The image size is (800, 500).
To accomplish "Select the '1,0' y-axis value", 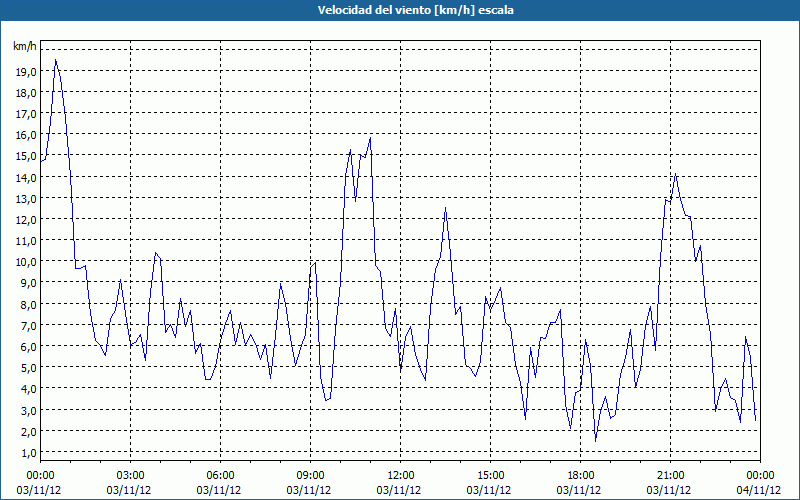I will [29, 453].
